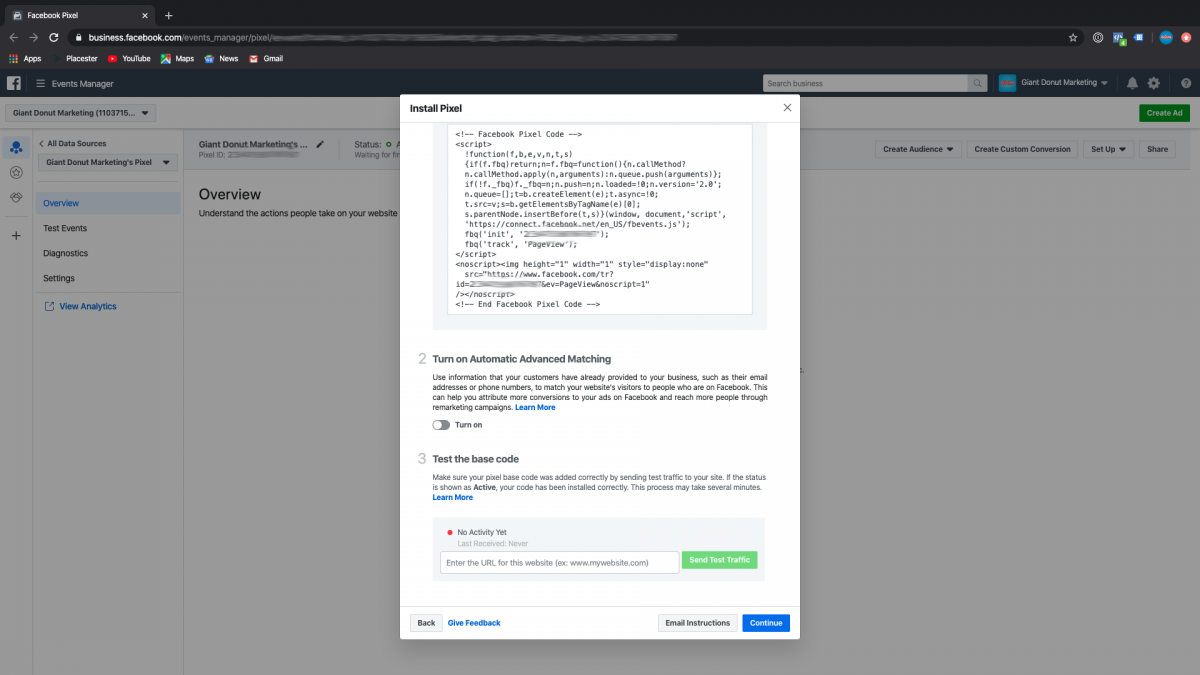Open the Set Up dropdown

coord(1108,149)
